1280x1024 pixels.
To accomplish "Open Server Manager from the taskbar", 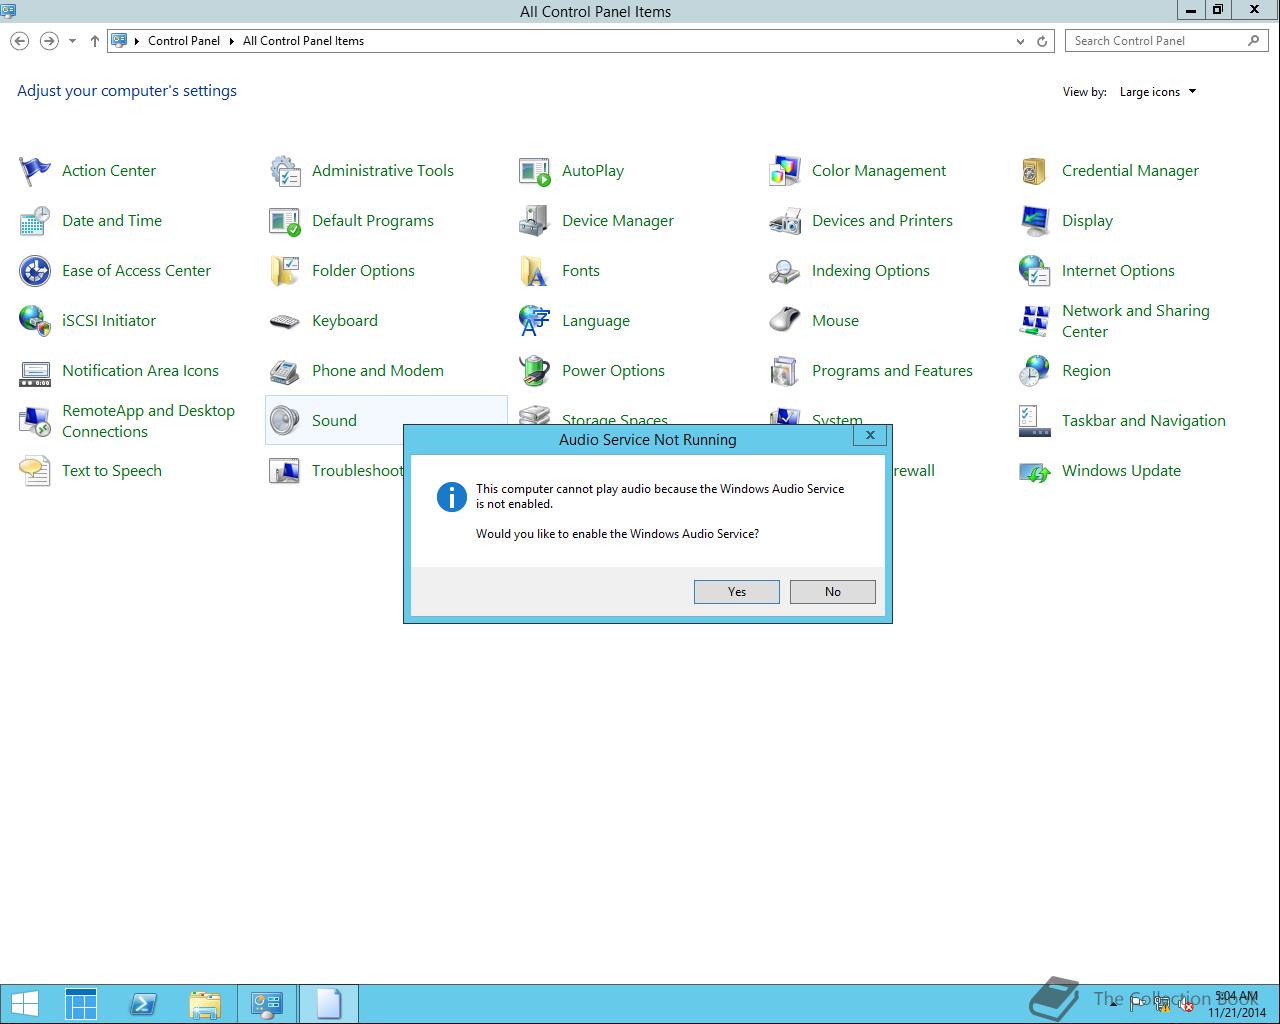I will coord(81,1004).
